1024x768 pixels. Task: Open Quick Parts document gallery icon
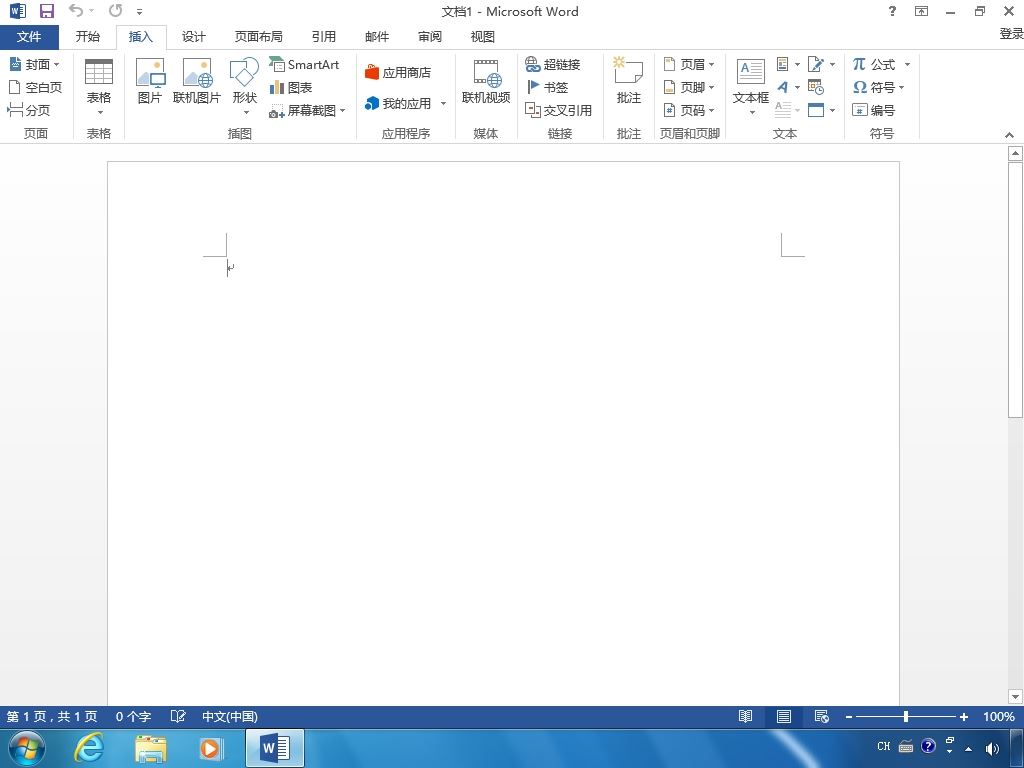(x=783, y=64)
